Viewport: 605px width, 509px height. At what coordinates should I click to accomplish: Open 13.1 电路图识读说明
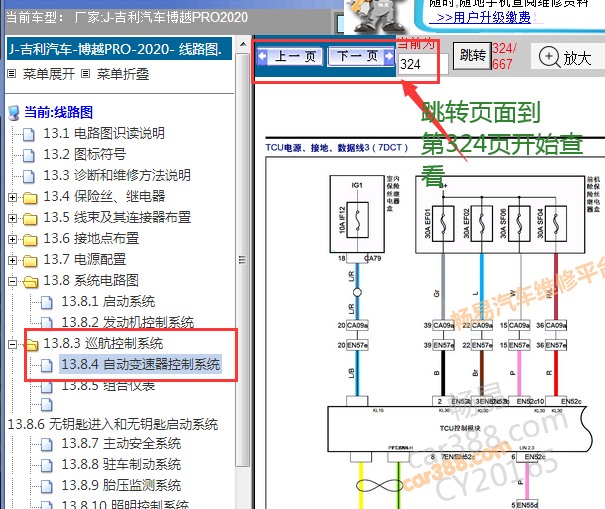coord(104,134)
